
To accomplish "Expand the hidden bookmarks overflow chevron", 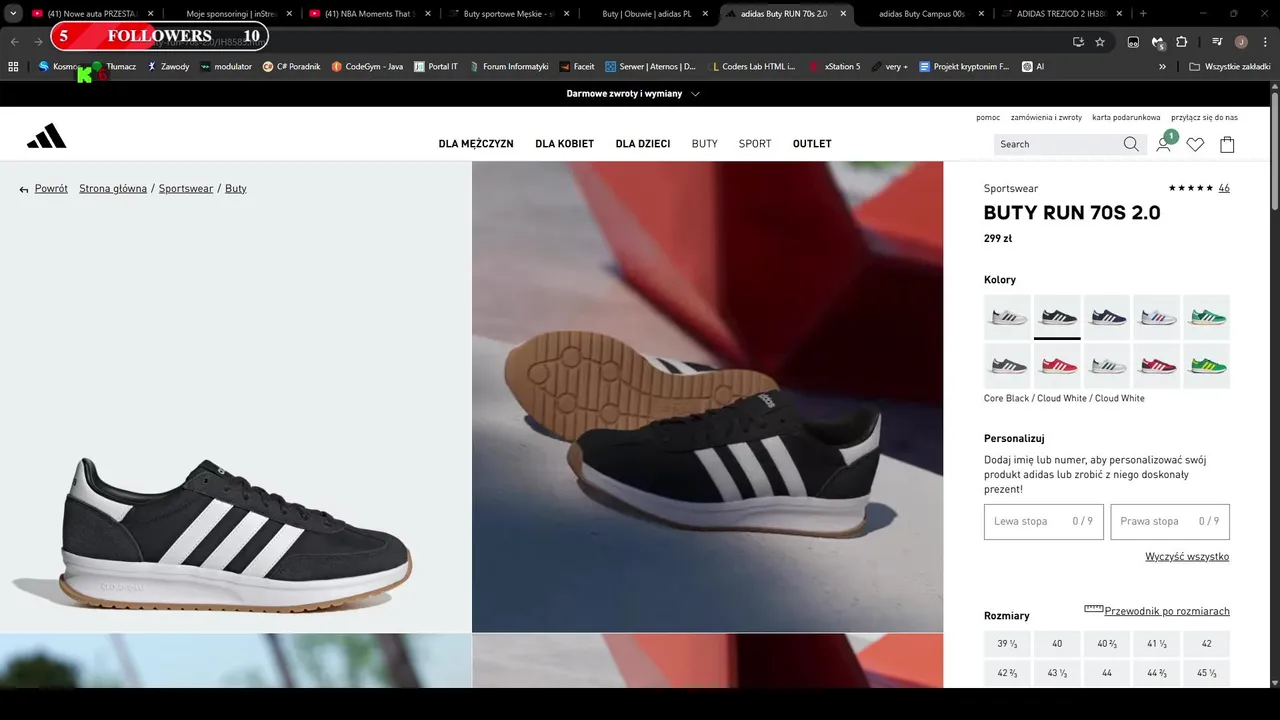I will click(1162, 66).
